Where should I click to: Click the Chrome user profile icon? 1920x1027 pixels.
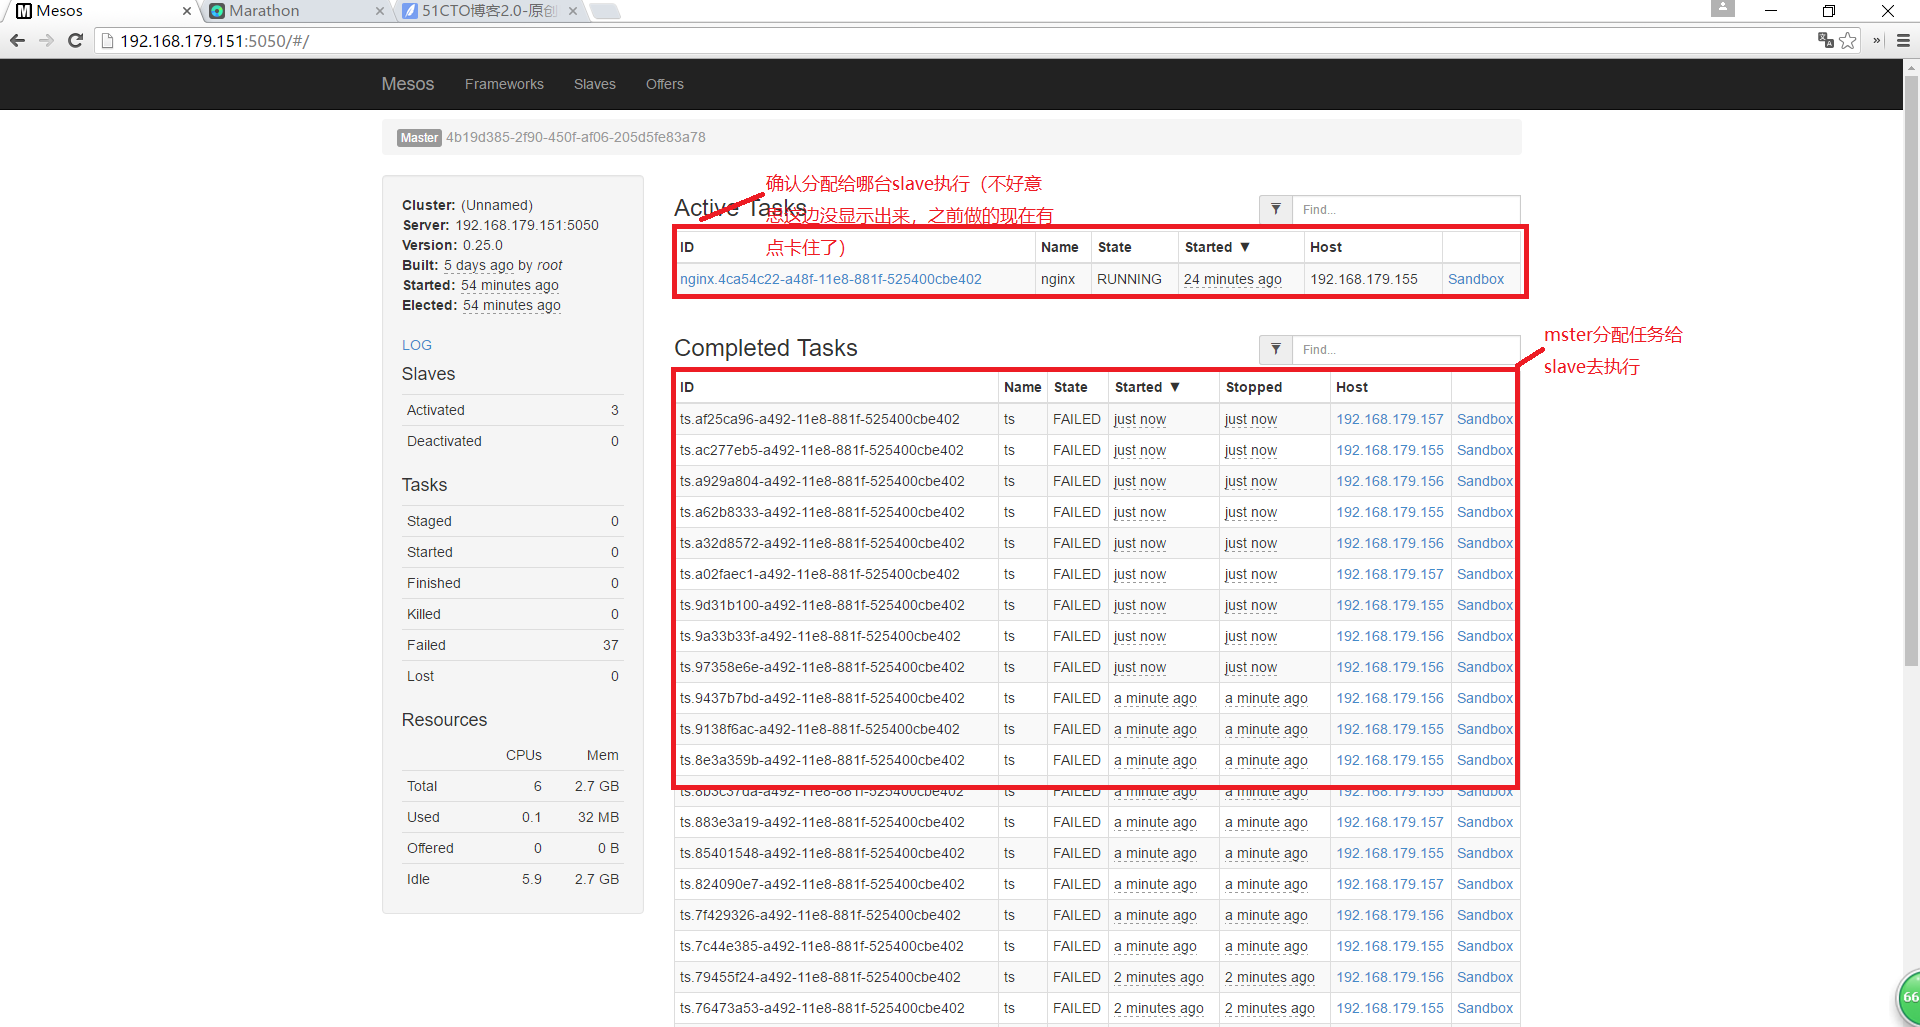point(1723,9)
